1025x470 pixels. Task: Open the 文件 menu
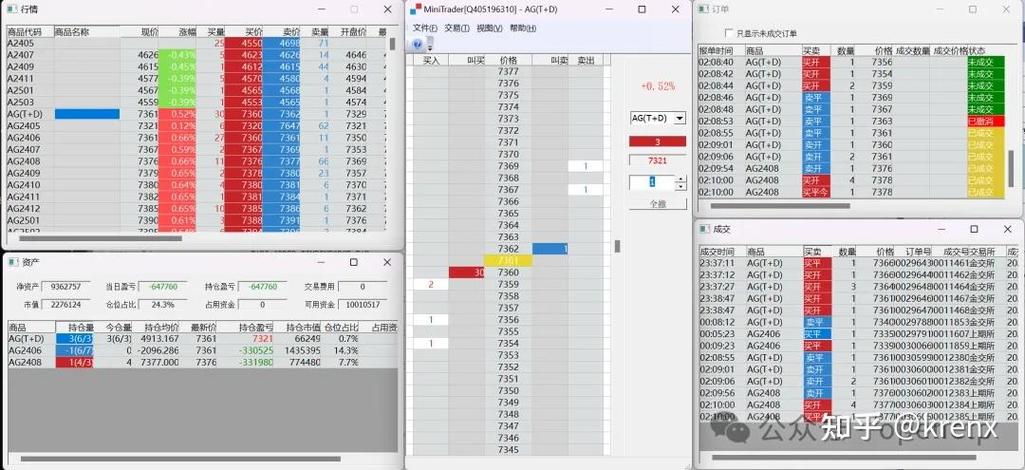425,28
